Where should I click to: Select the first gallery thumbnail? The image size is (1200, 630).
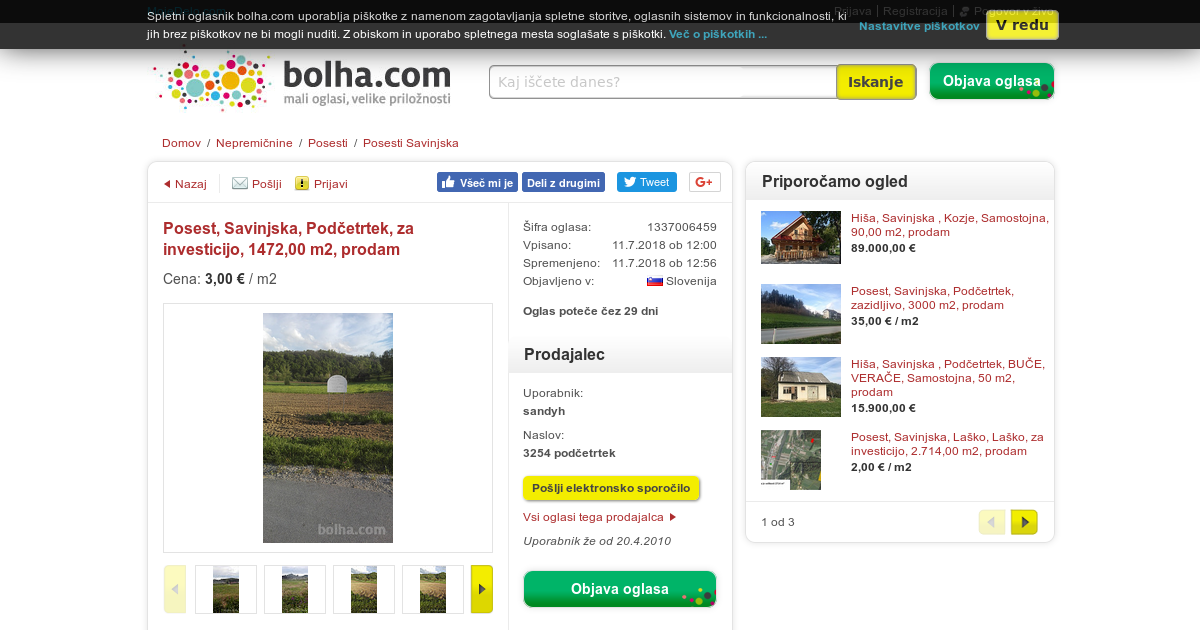click(x=226, y=589)
